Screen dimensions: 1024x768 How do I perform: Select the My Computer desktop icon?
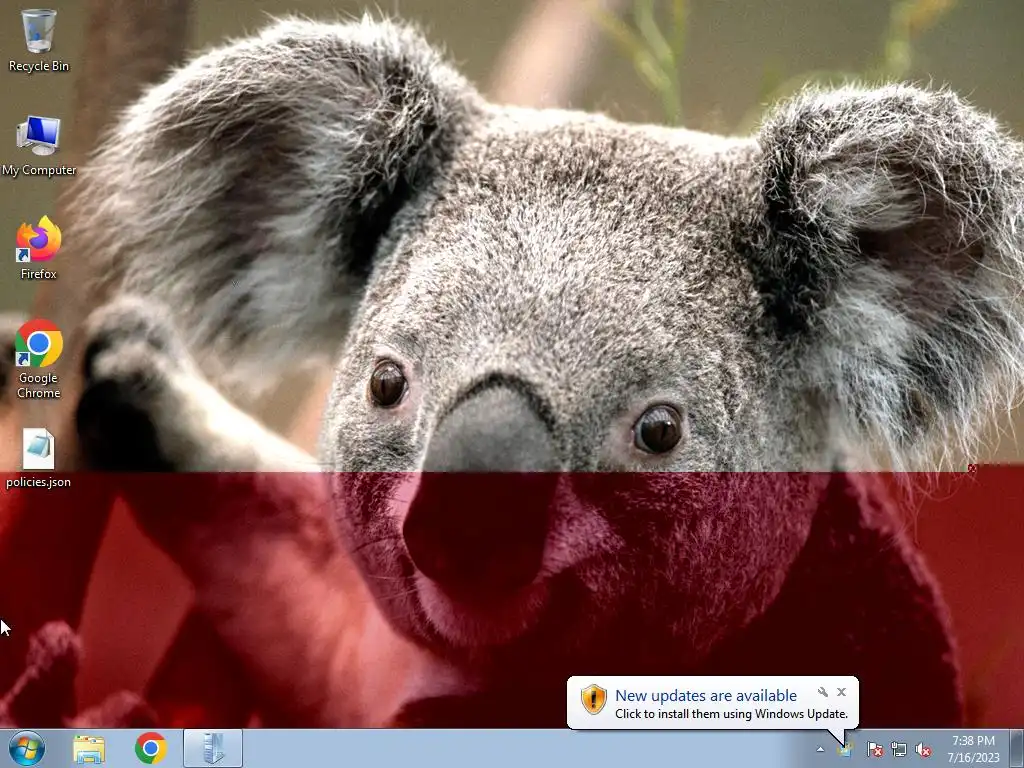(x=39, y=146)
